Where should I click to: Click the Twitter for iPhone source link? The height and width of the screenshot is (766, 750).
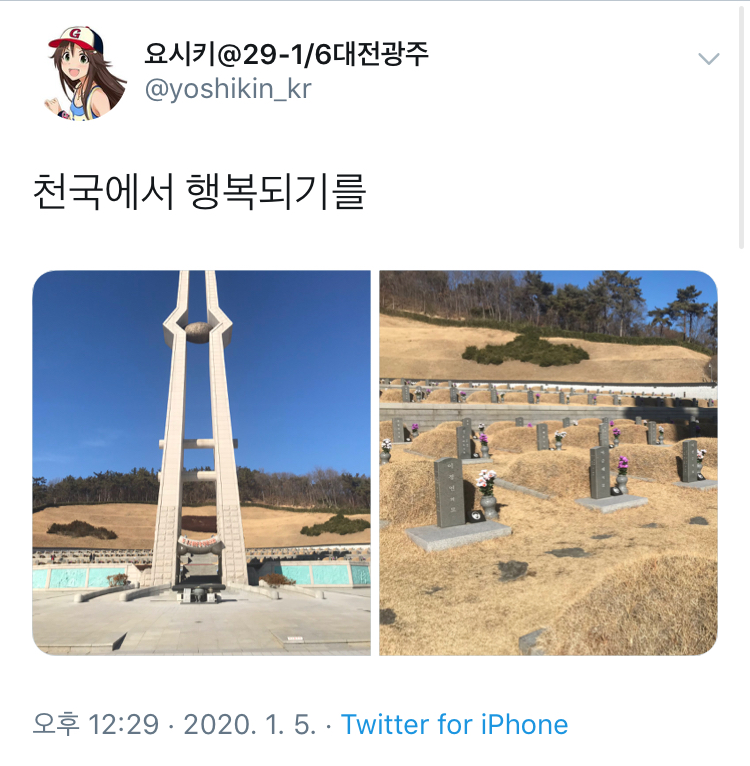click(x=454, y=724)
